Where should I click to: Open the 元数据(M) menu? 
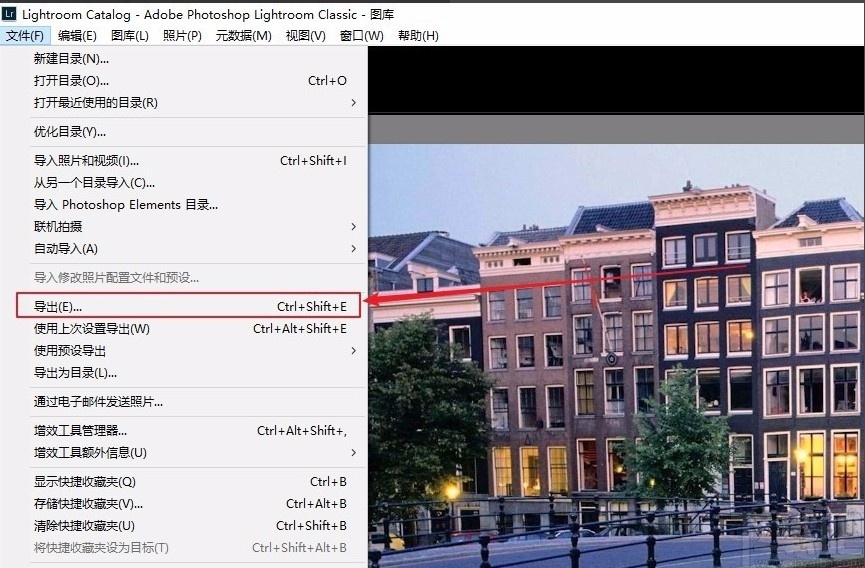243,36
